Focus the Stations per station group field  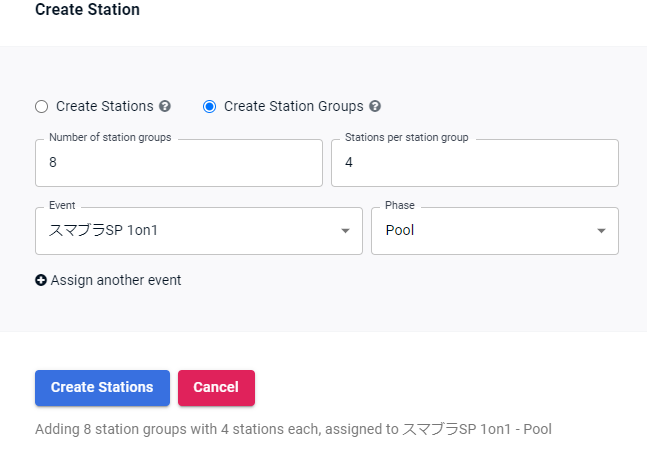coord(474,163)
